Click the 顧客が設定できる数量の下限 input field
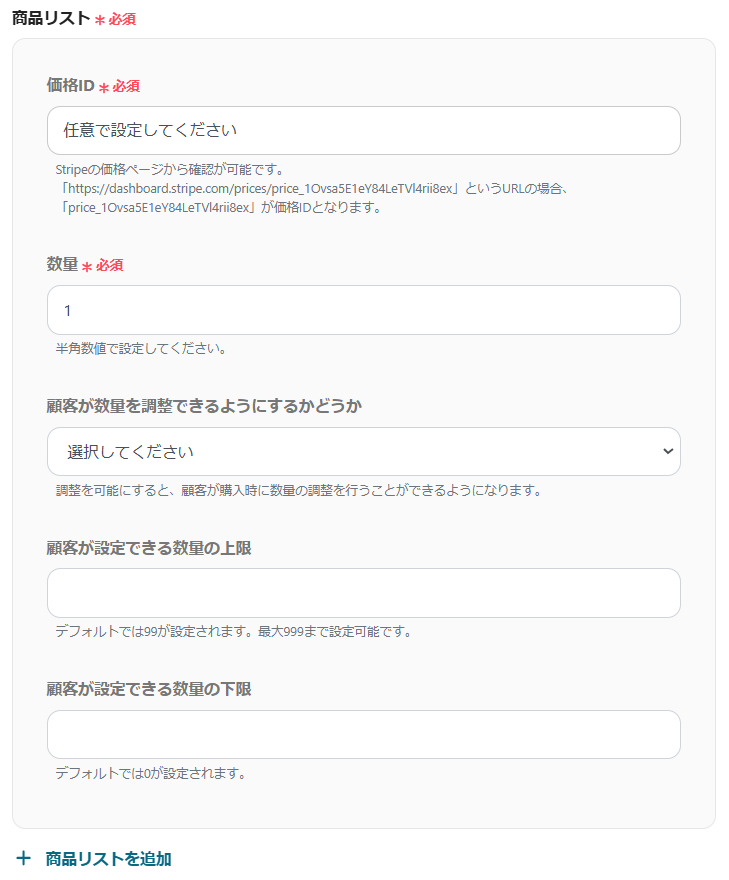Image resolution: width=729 pixels, height=880 pixels. tap(363, 735)
